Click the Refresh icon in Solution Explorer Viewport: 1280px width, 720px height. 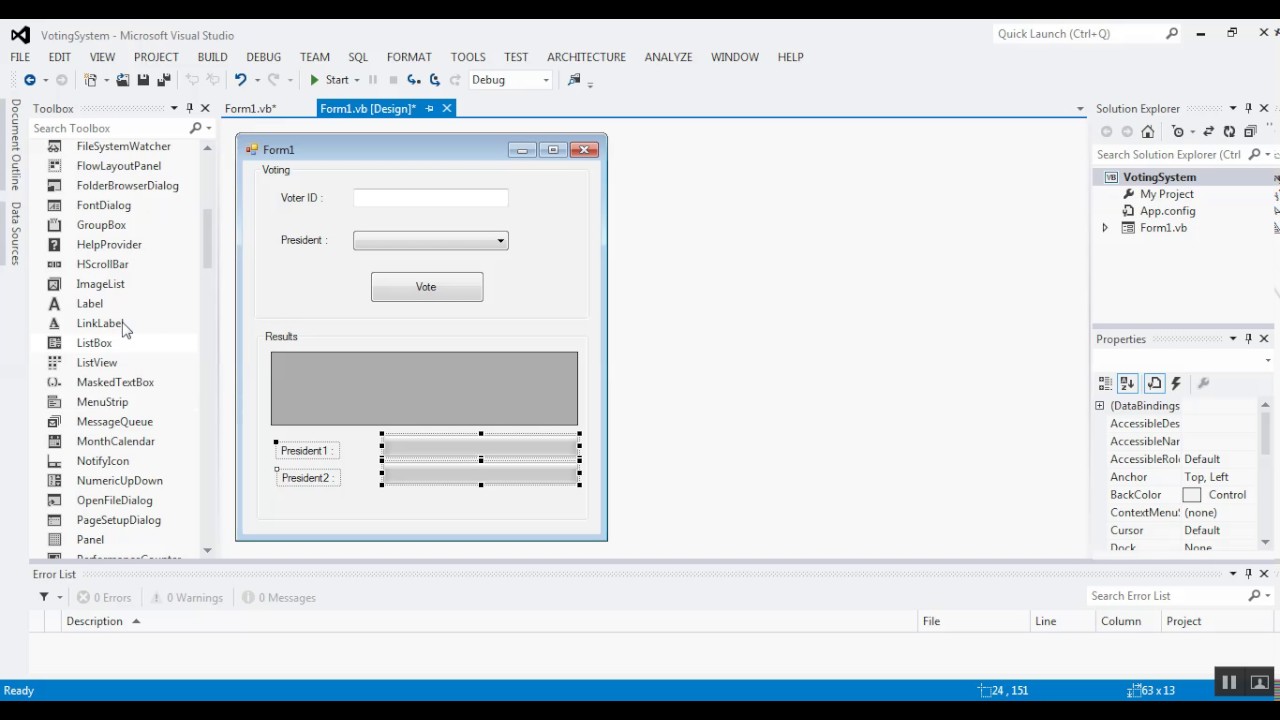pos(1229,132)
